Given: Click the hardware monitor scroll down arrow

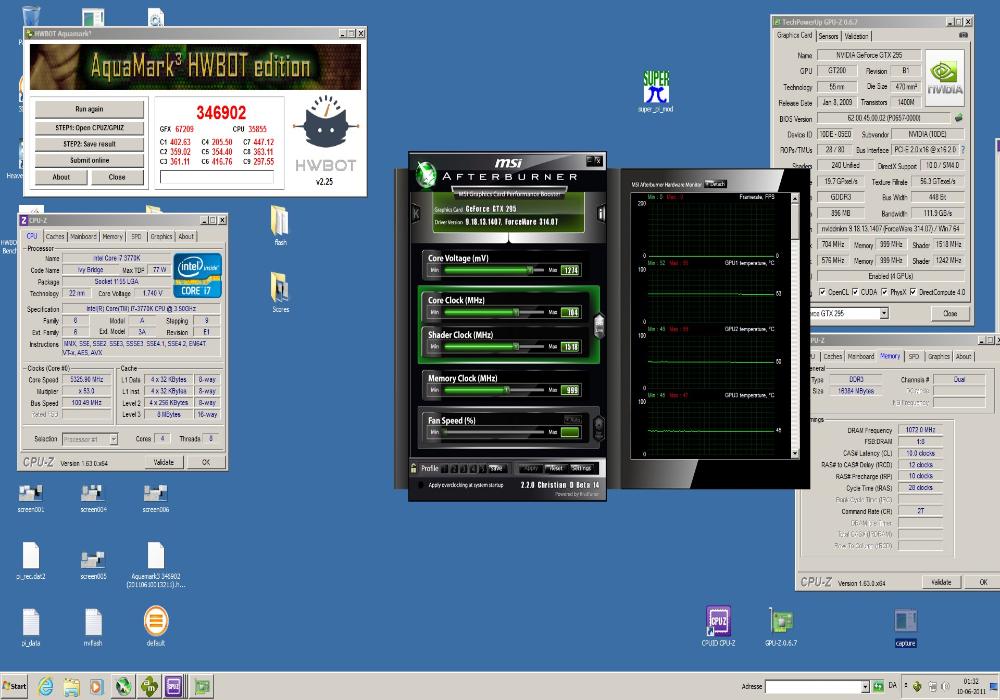Looking at the screenshot, I should tap(795, 453).
